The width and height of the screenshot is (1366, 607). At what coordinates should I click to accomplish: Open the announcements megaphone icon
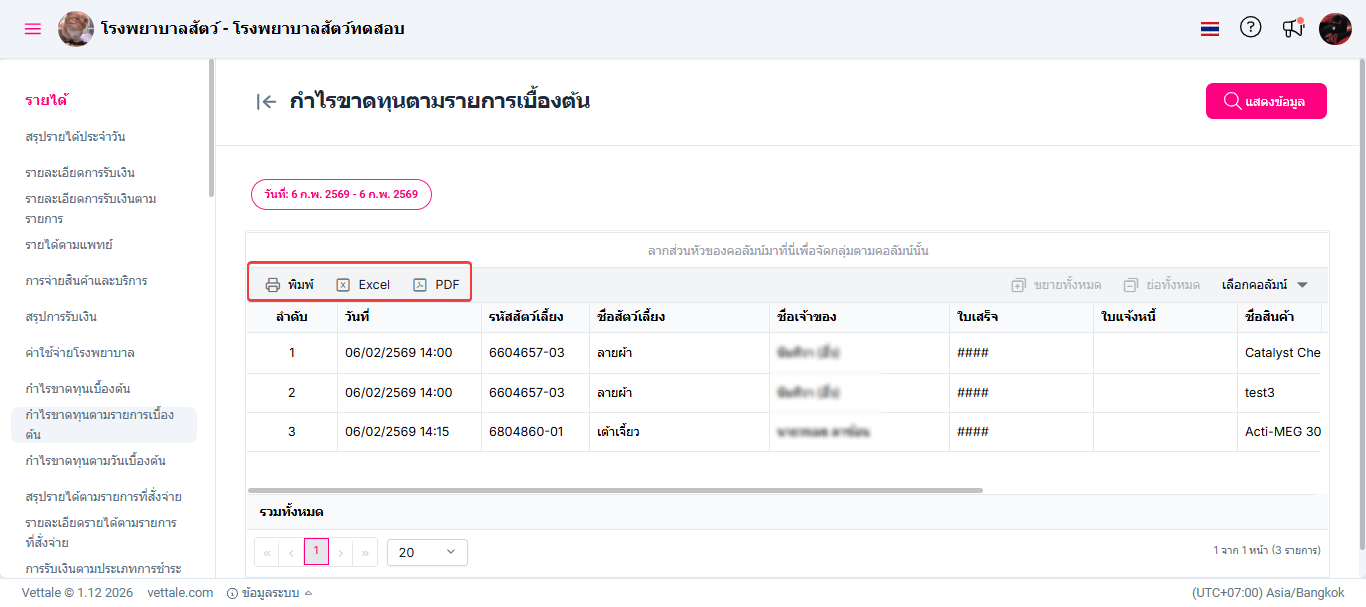[1293, 28]
